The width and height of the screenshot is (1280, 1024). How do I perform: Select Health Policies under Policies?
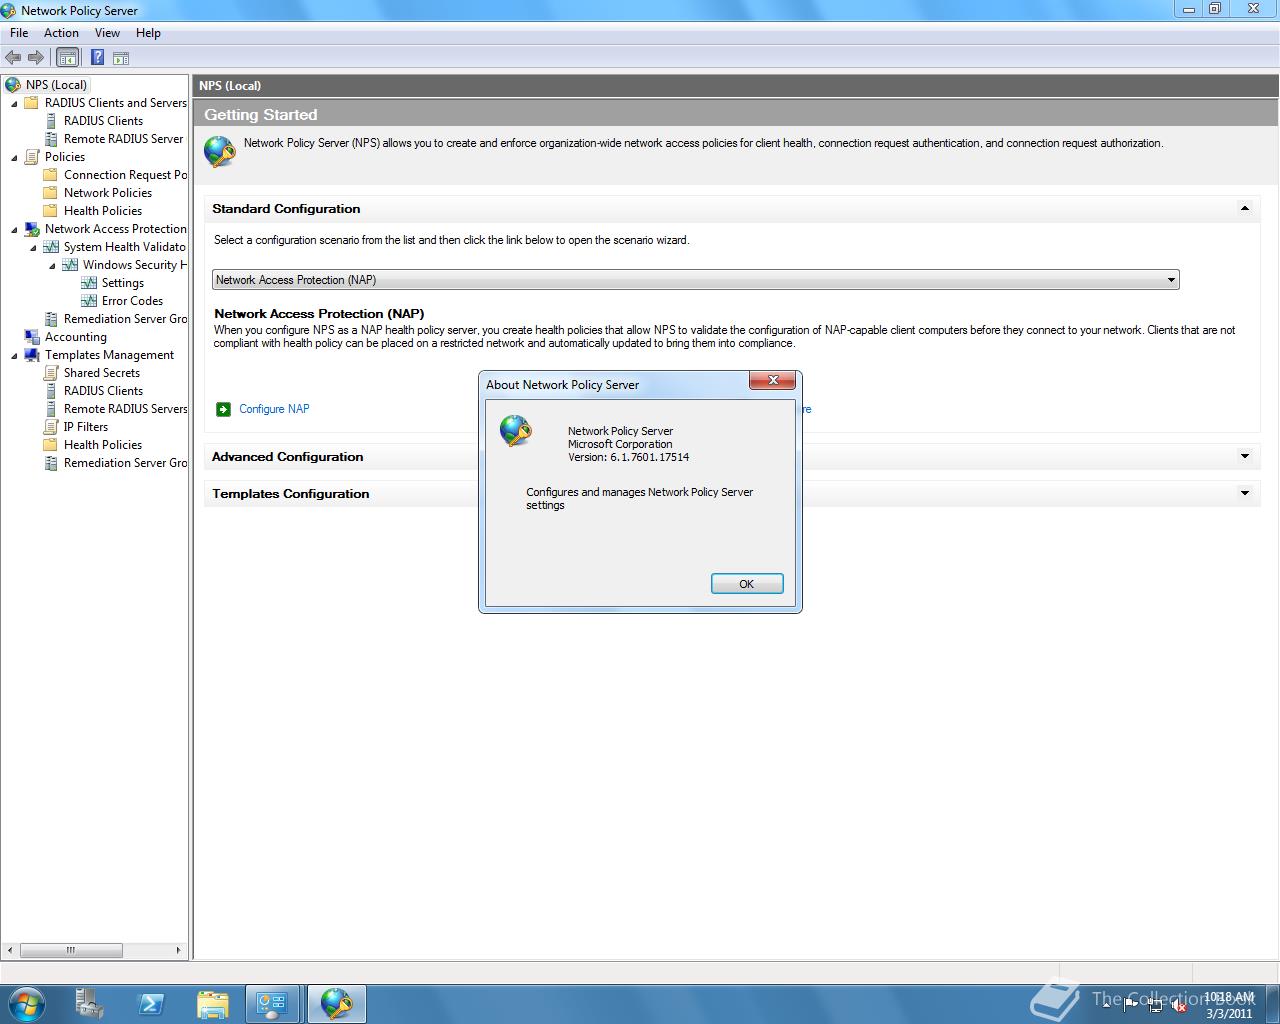(103, 211)
